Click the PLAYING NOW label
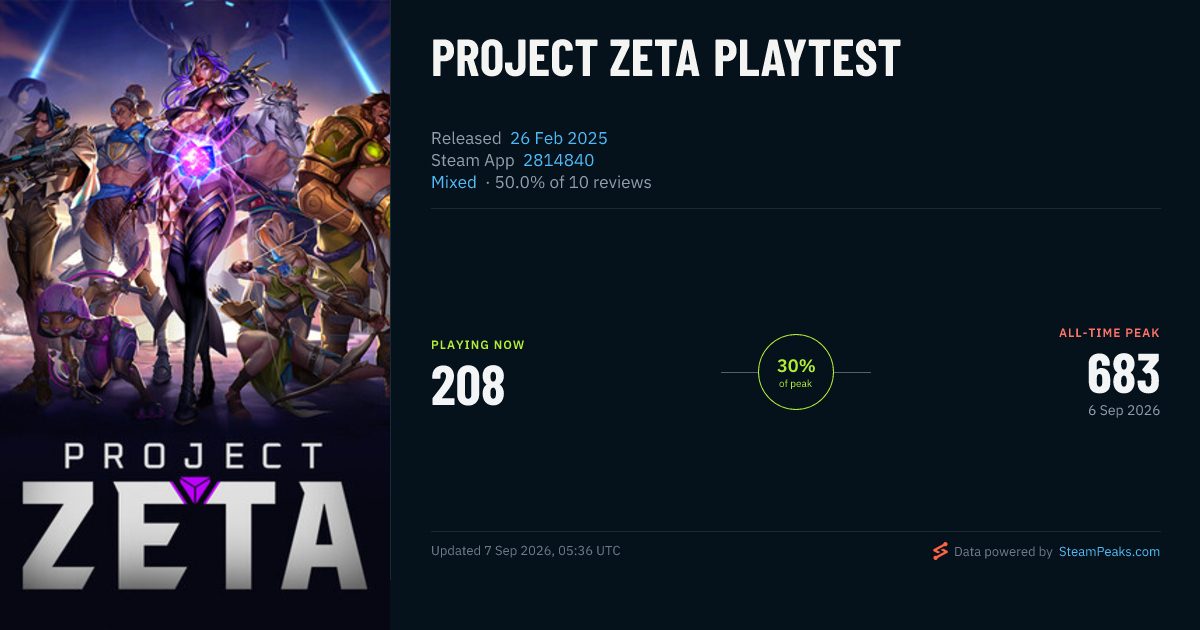 478,345
